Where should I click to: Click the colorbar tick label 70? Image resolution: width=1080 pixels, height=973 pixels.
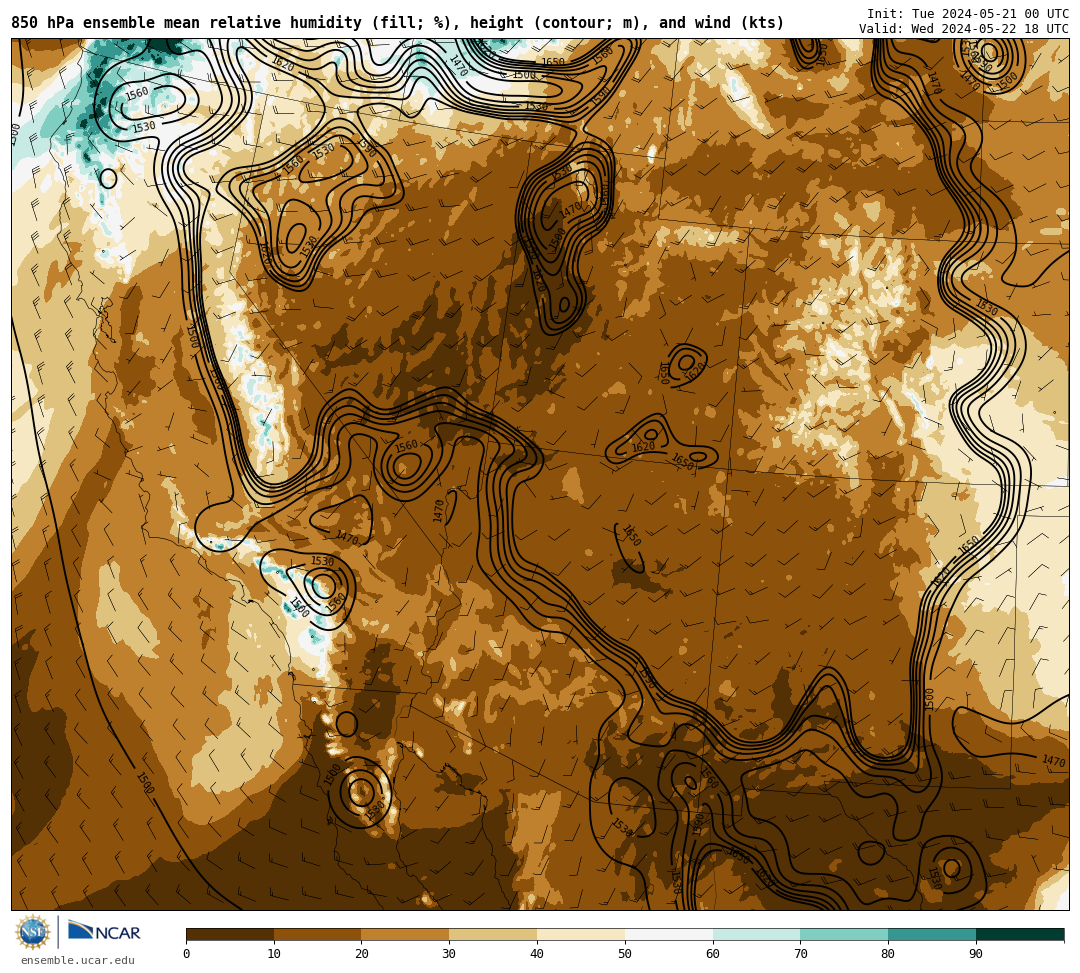point(800,954)
